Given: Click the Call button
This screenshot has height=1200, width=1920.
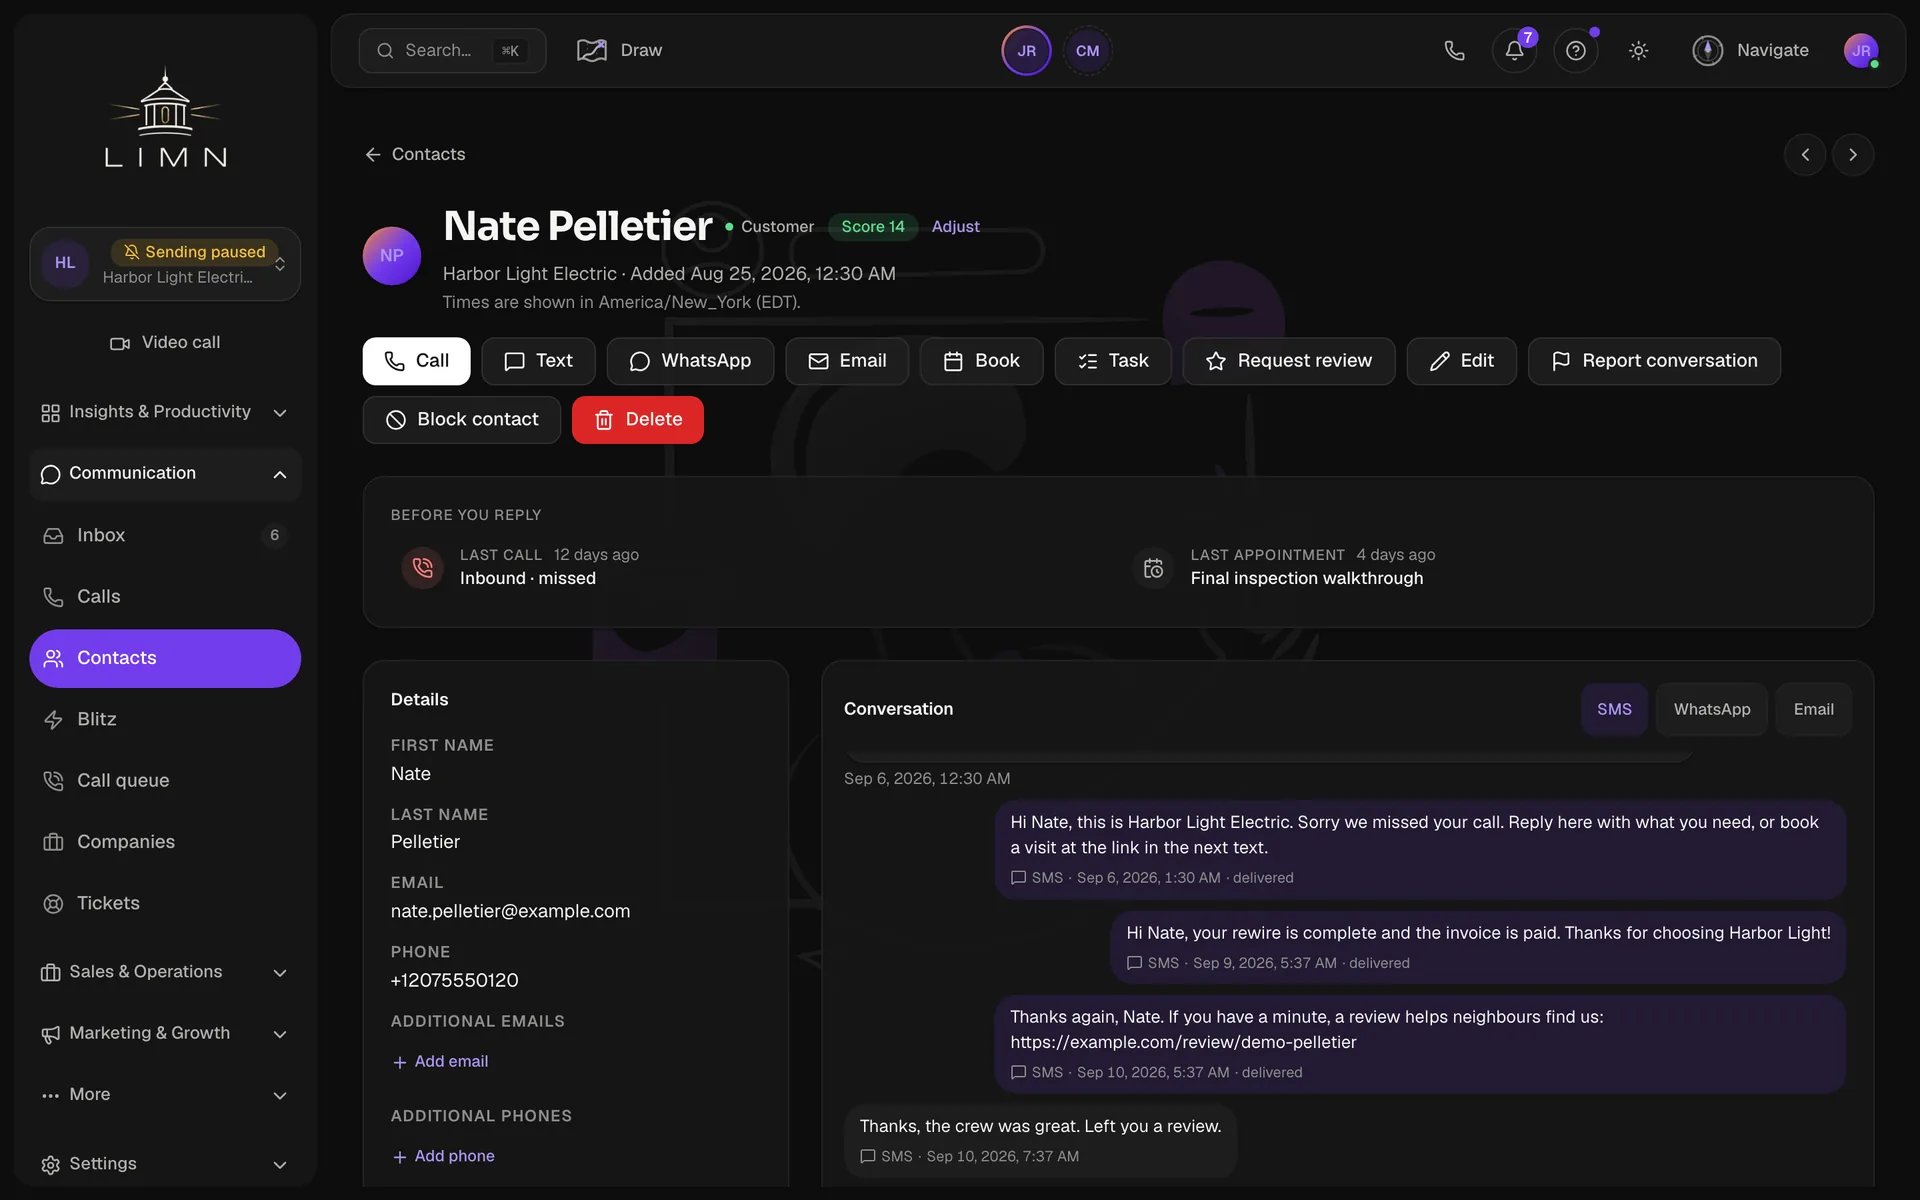Looking at the screenshot, I should tap(416, 361).
